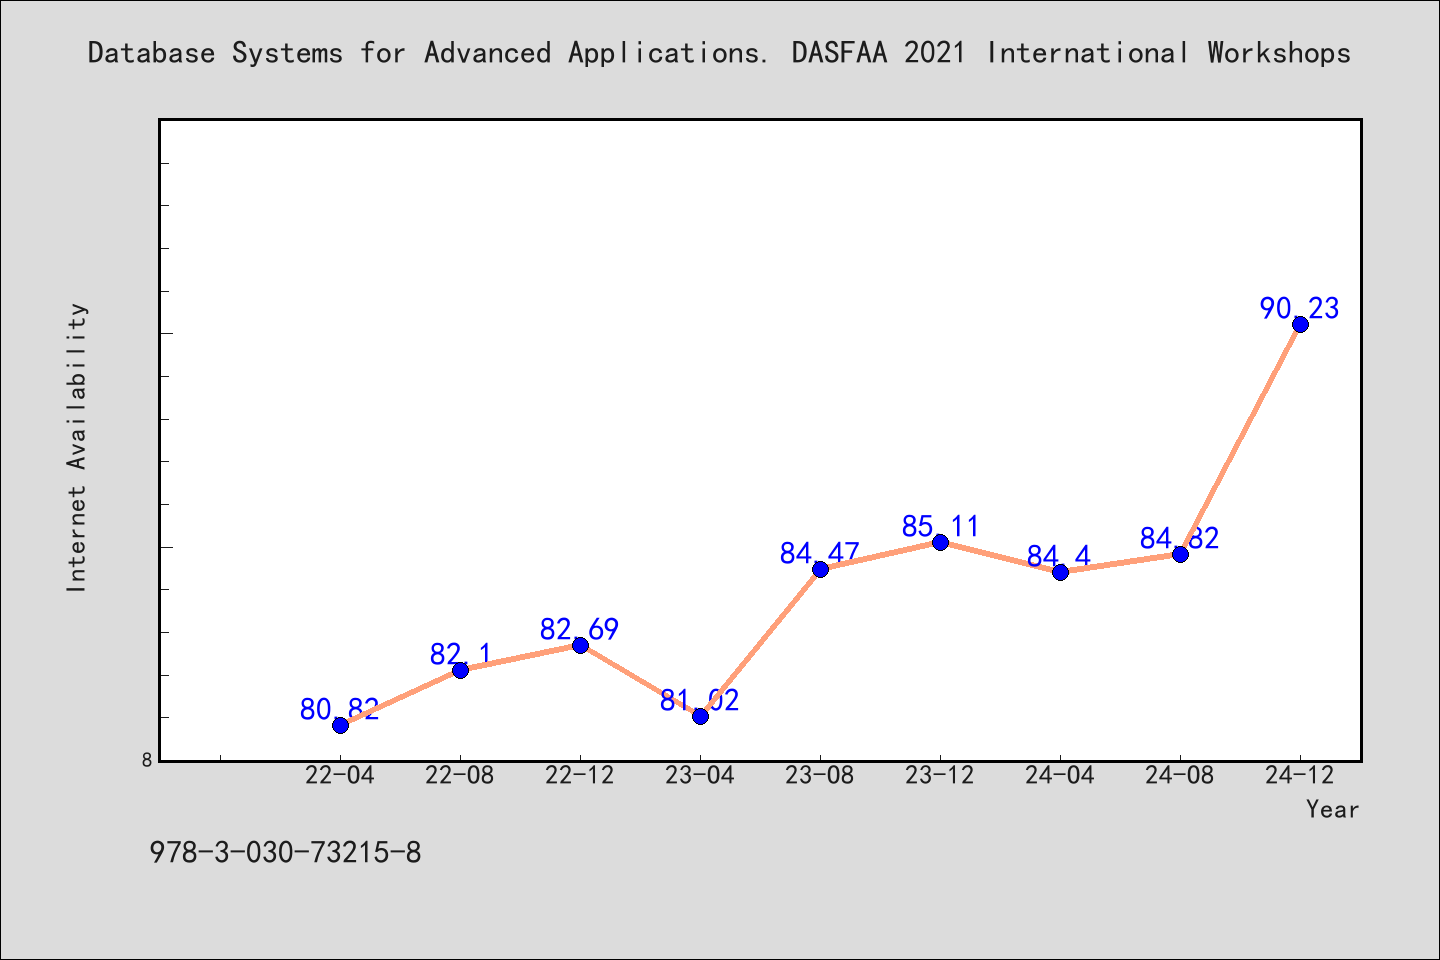1440x960 pixels.
Task: Select the data point labeled 80.82
Action: (340, 725)
